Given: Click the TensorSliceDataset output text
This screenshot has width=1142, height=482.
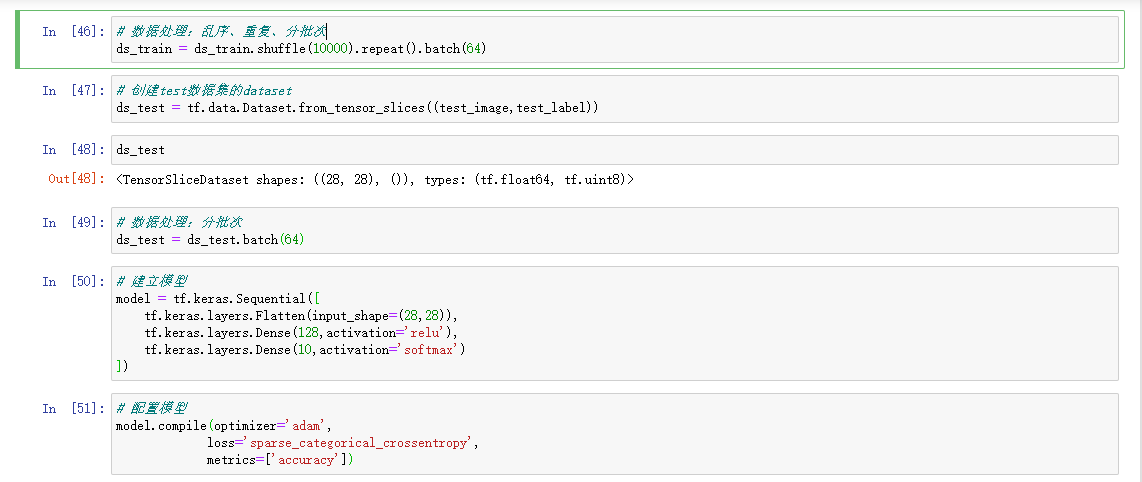Looking at the screenshot, I should [x=375, y=179].
